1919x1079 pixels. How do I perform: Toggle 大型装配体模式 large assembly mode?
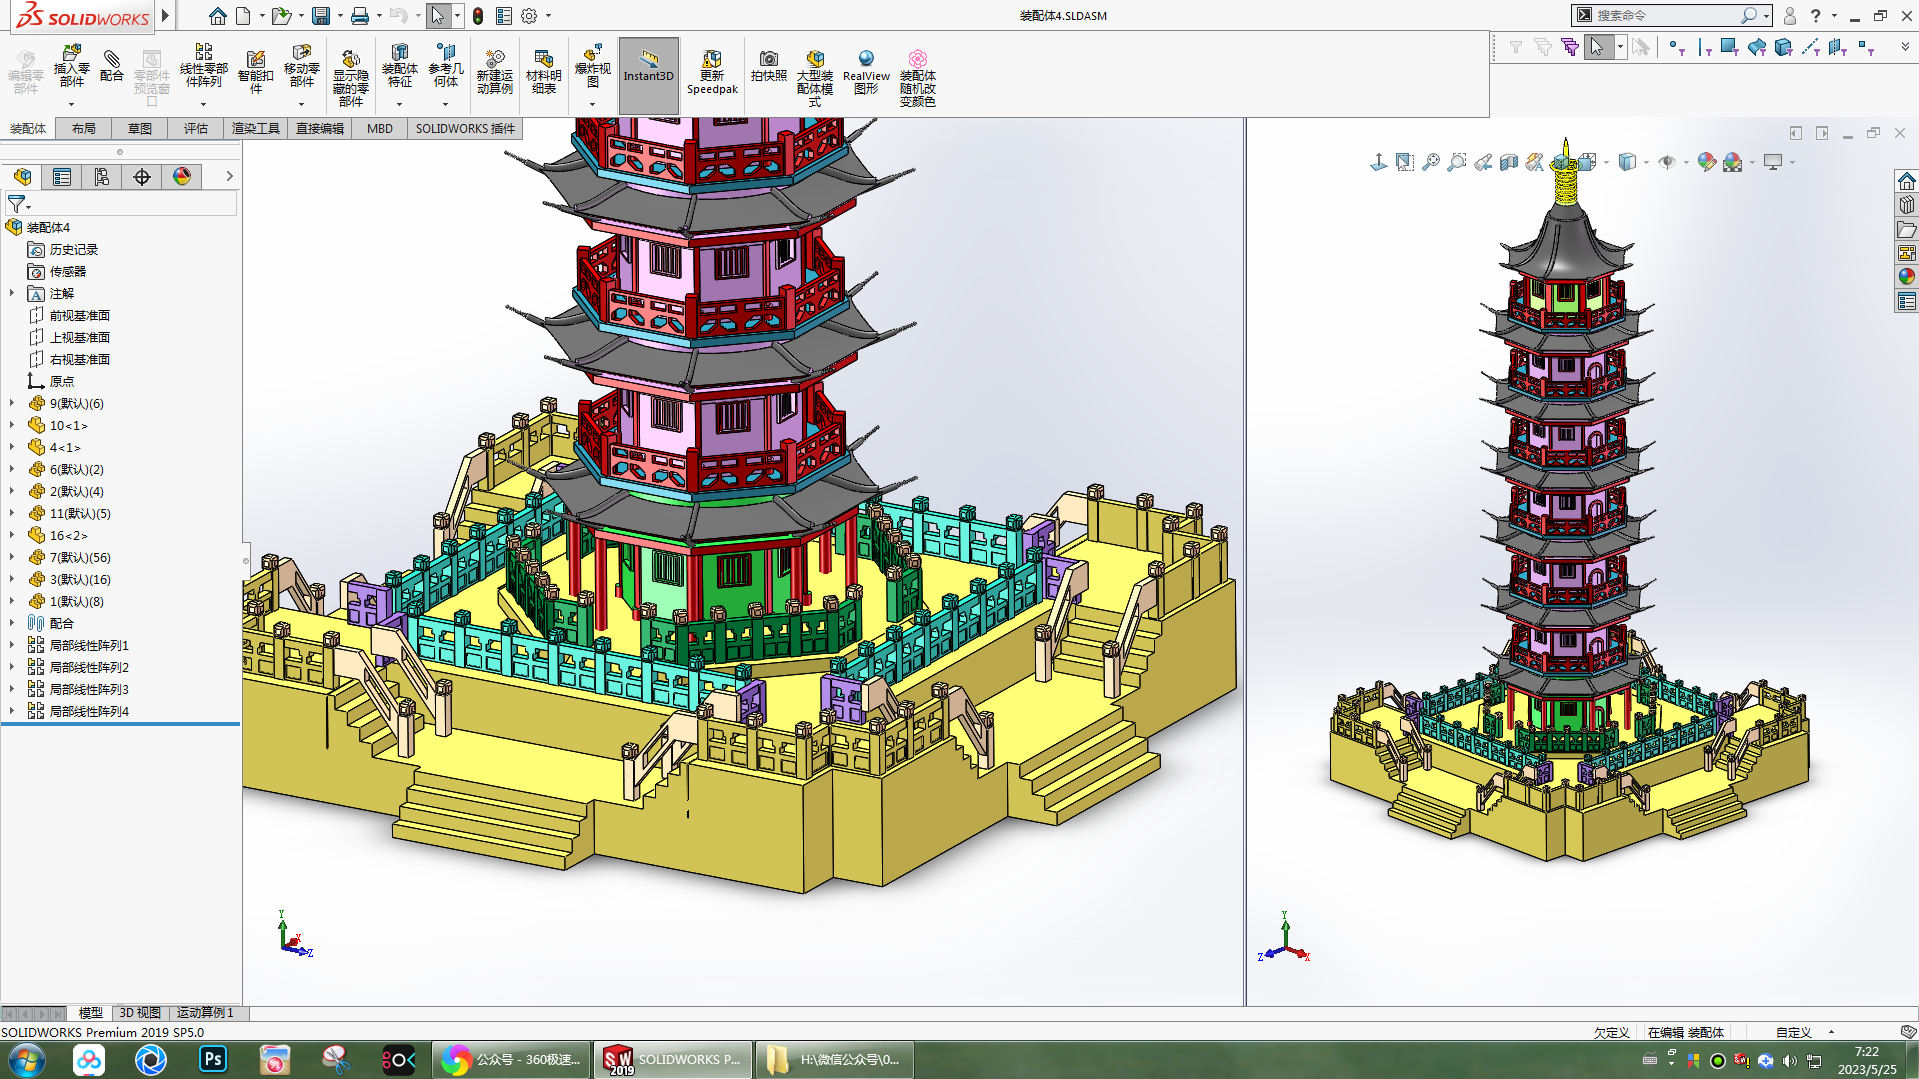(815, 78)
